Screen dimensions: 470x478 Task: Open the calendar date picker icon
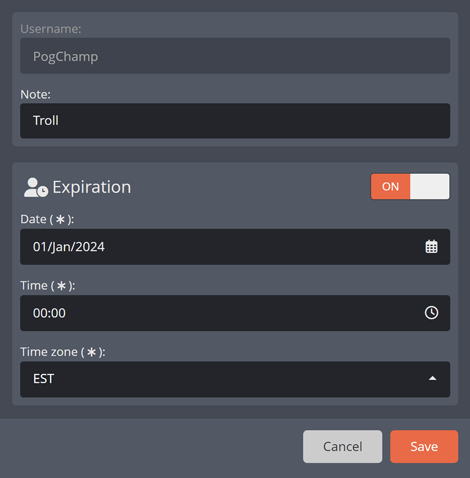point(431,247)
